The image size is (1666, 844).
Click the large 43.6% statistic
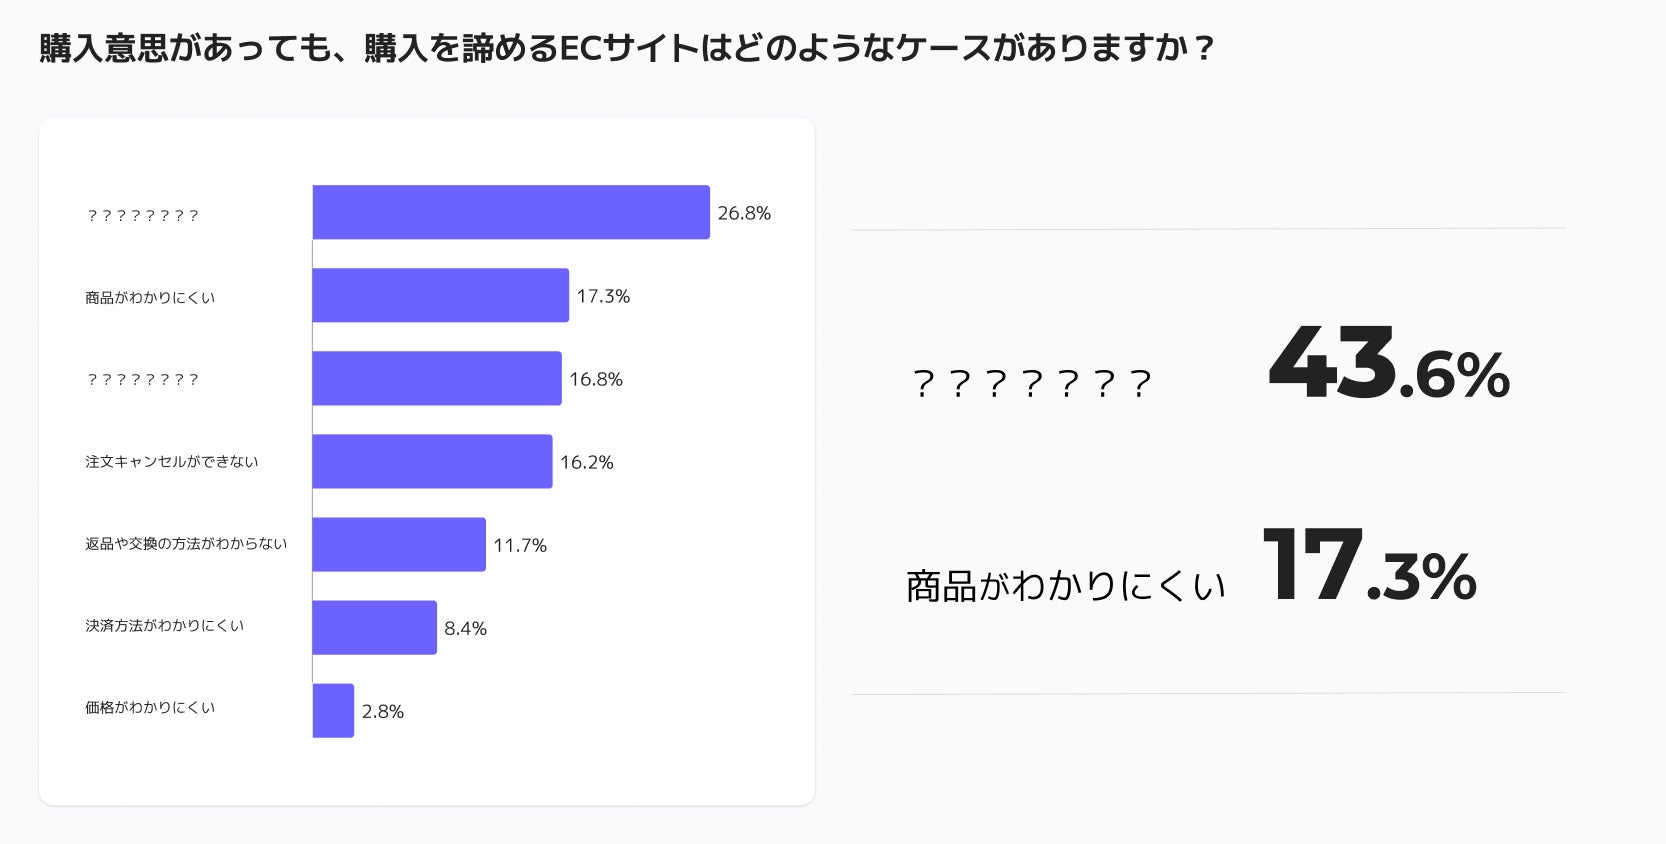coord(1388,364)
